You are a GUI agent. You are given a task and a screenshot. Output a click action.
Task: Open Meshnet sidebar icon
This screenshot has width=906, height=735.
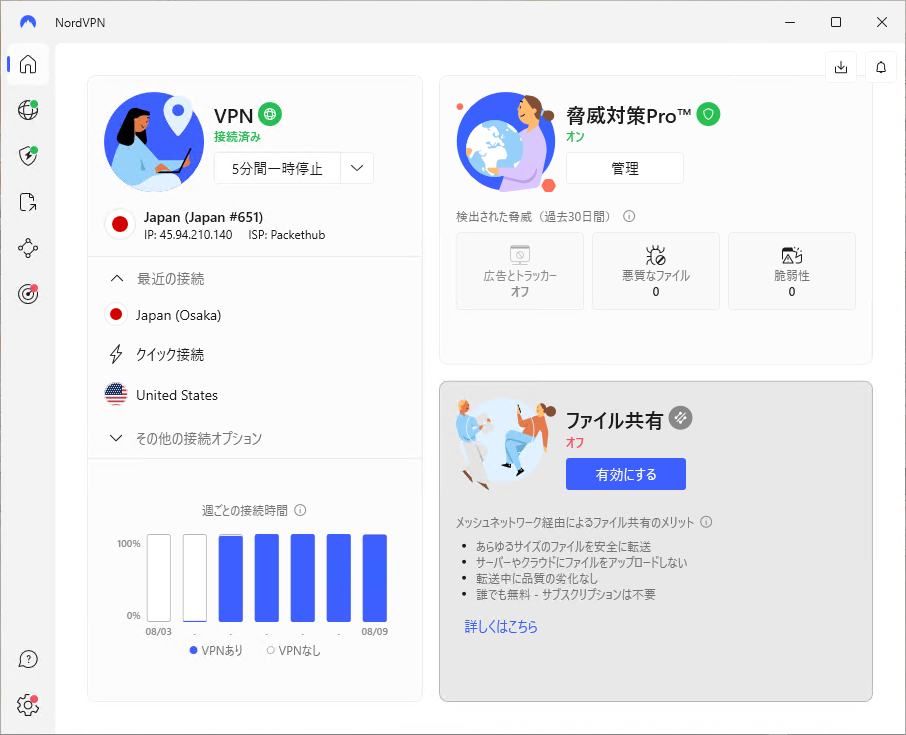28,248
